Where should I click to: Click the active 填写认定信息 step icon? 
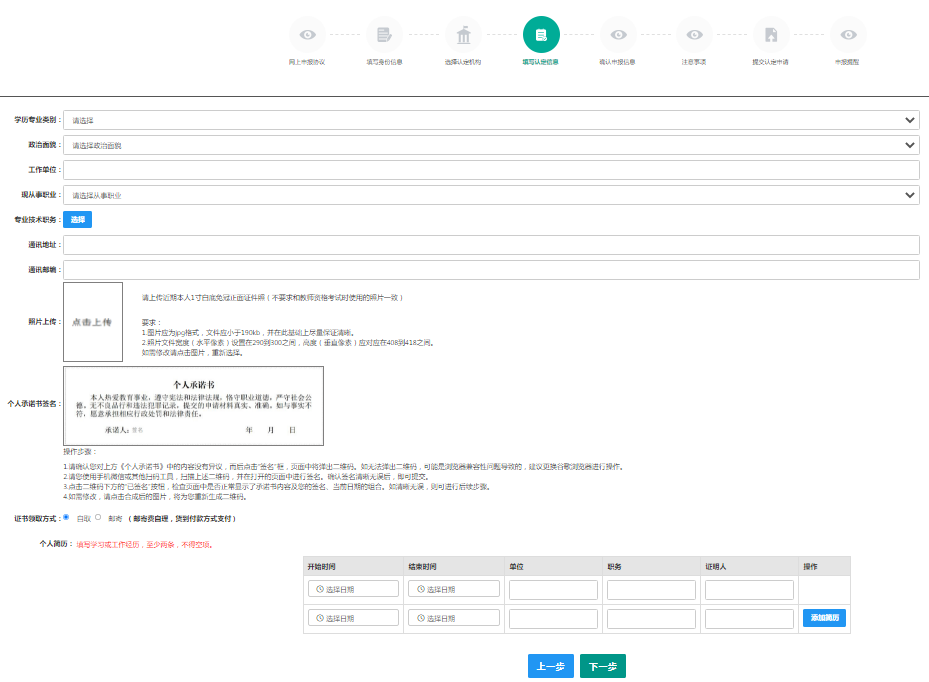[541, 35]
